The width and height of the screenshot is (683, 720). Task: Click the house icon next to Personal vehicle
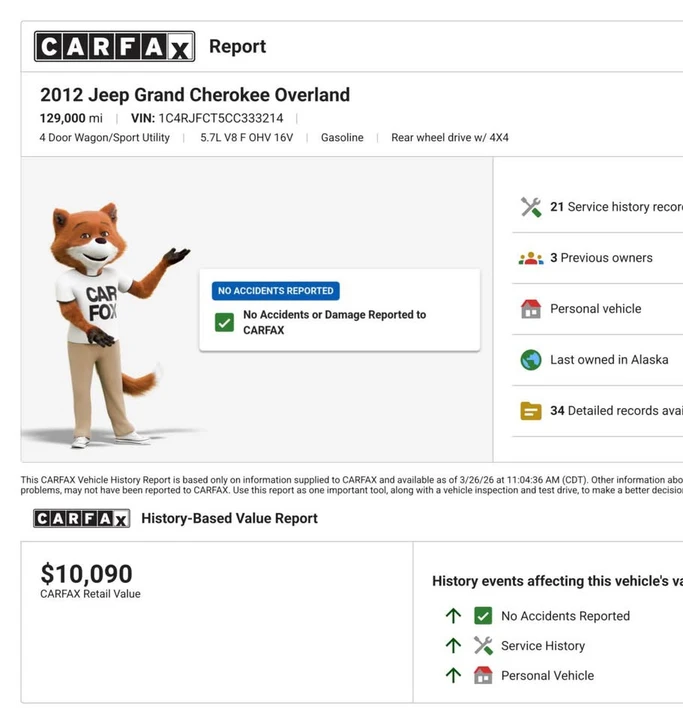(531, 309)
